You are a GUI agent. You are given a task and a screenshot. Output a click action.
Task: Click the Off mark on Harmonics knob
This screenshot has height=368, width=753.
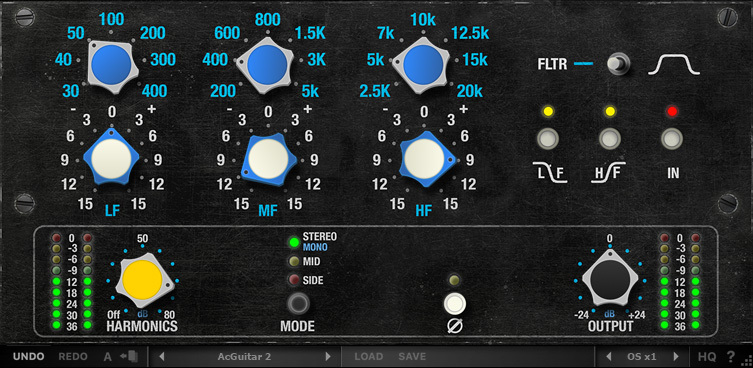pyautogui.click(x=114, y=315)
